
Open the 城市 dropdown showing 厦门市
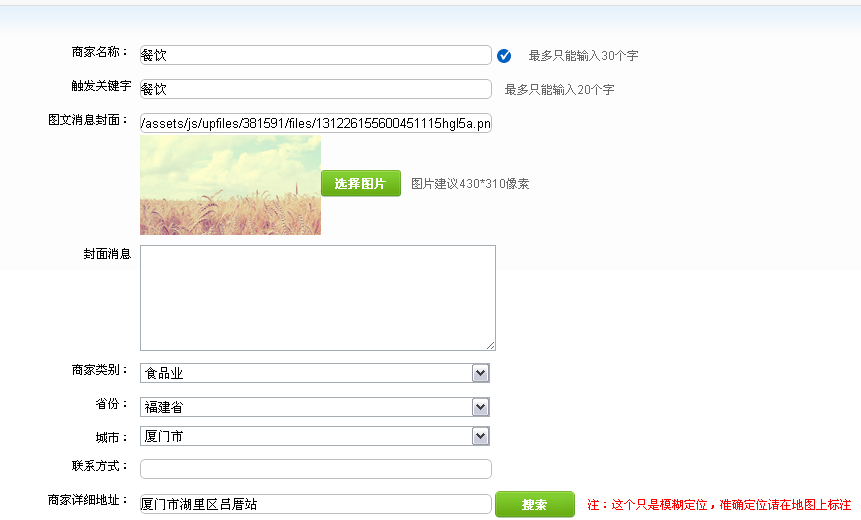(314, 436)
